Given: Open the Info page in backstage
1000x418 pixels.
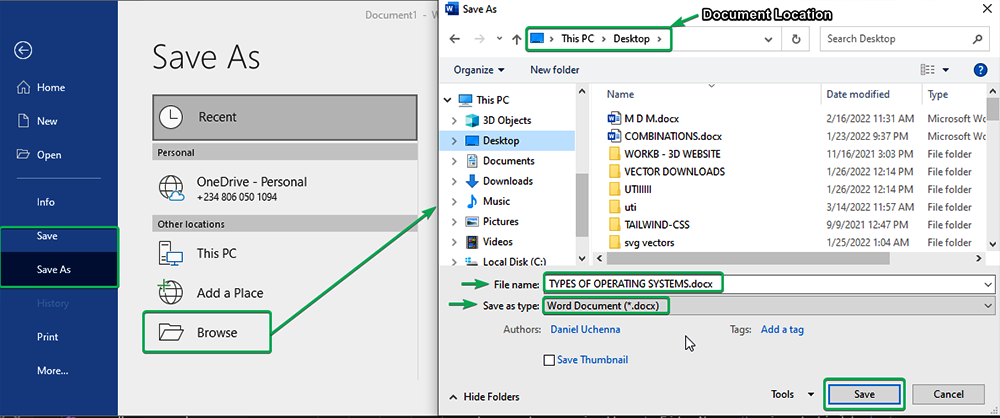Looking at the screenshot, I should 46,202.
